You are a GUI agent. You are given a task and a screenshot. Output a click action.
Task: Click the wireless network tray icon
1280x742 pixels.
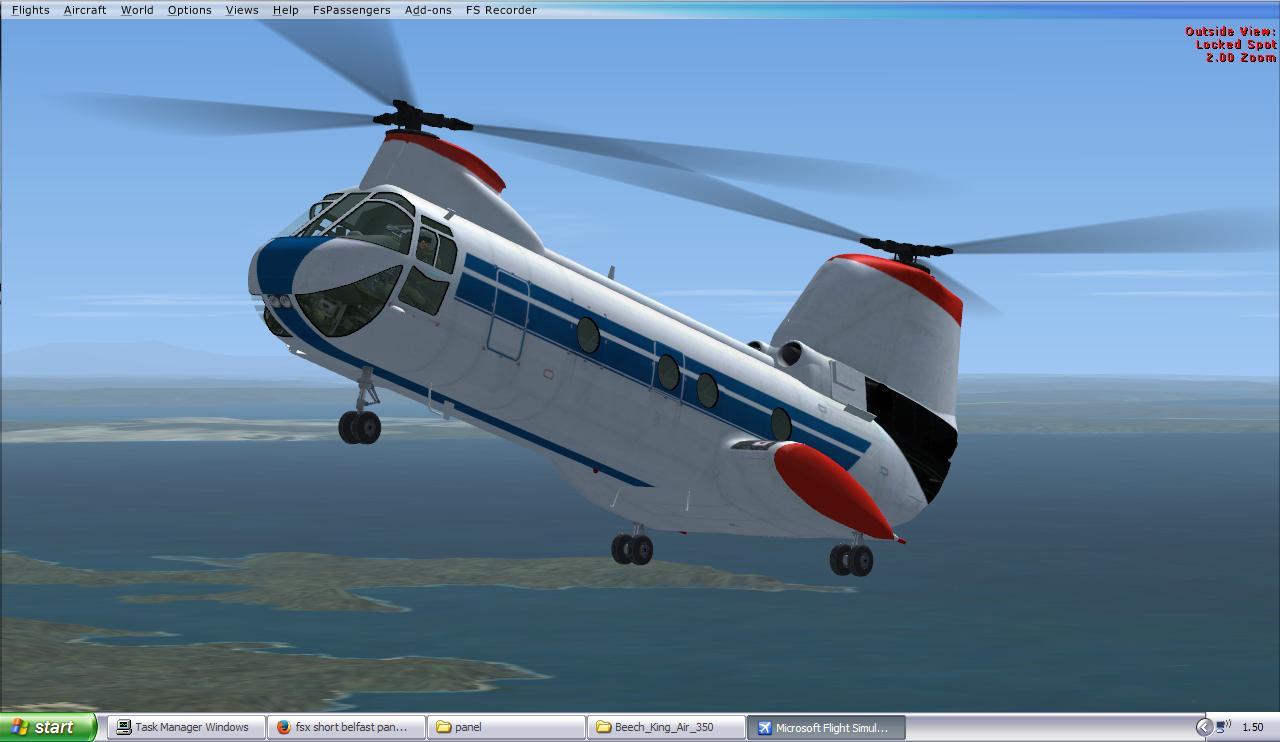(1223, 727)
